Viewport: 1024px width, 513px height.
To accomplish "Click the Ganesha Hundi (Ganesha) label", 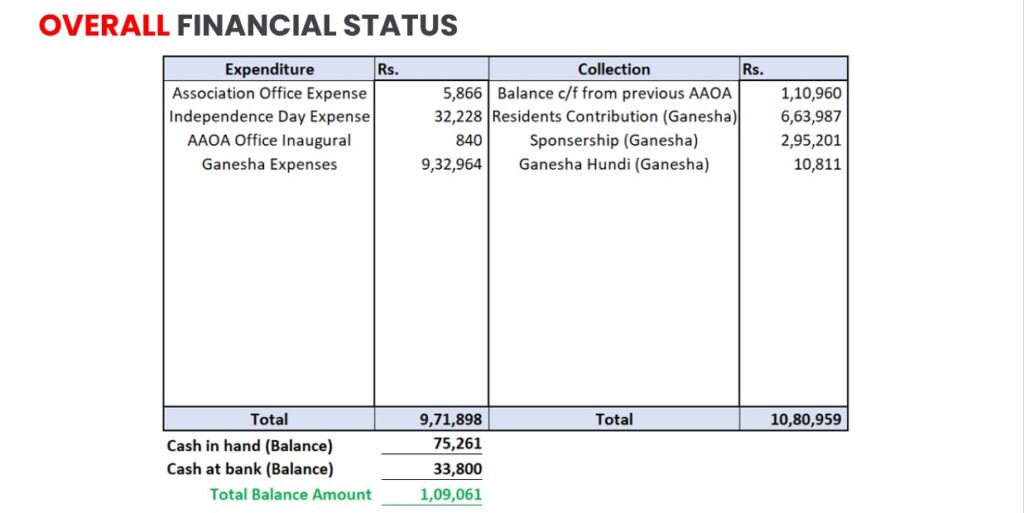I will click(614, 164).
